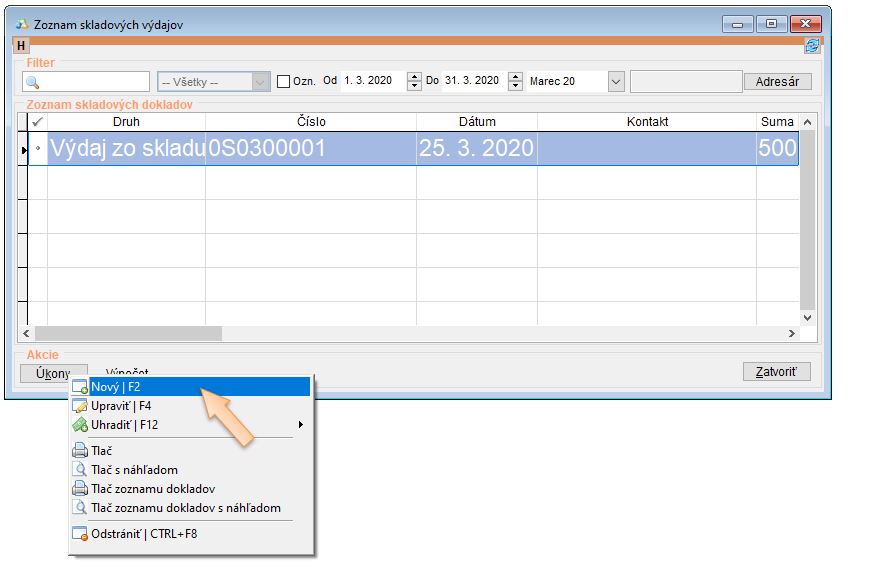Click the magnifier icon in the search field
Screen dimensions: 884x572
click(x=32, y=82)
